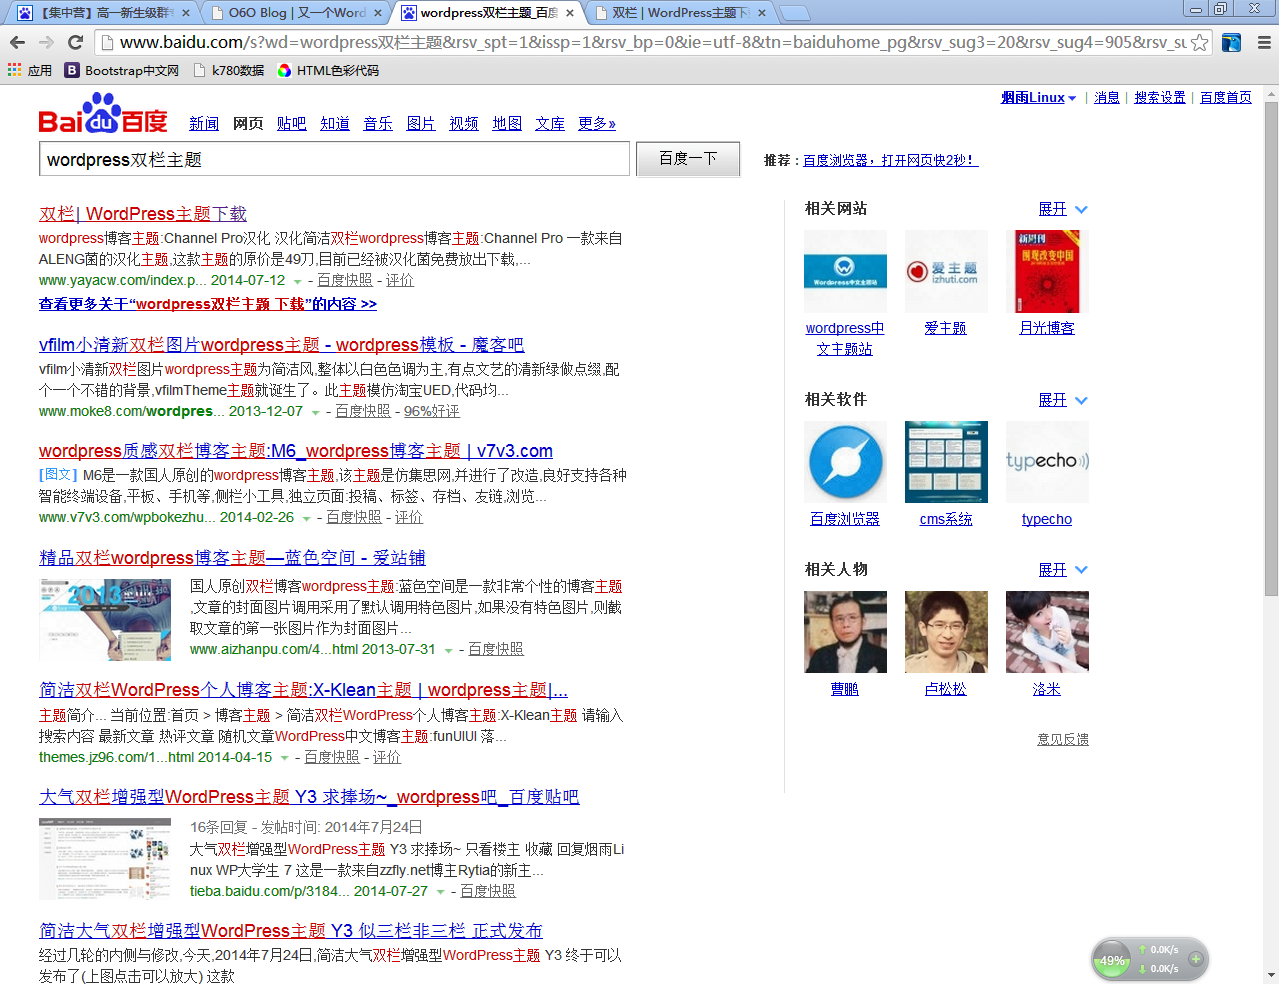This screenshot has height=984, width=1279.
Task: Open dropdown arrow beside www.moke8.com result date
Action: [x=315, y=413]
